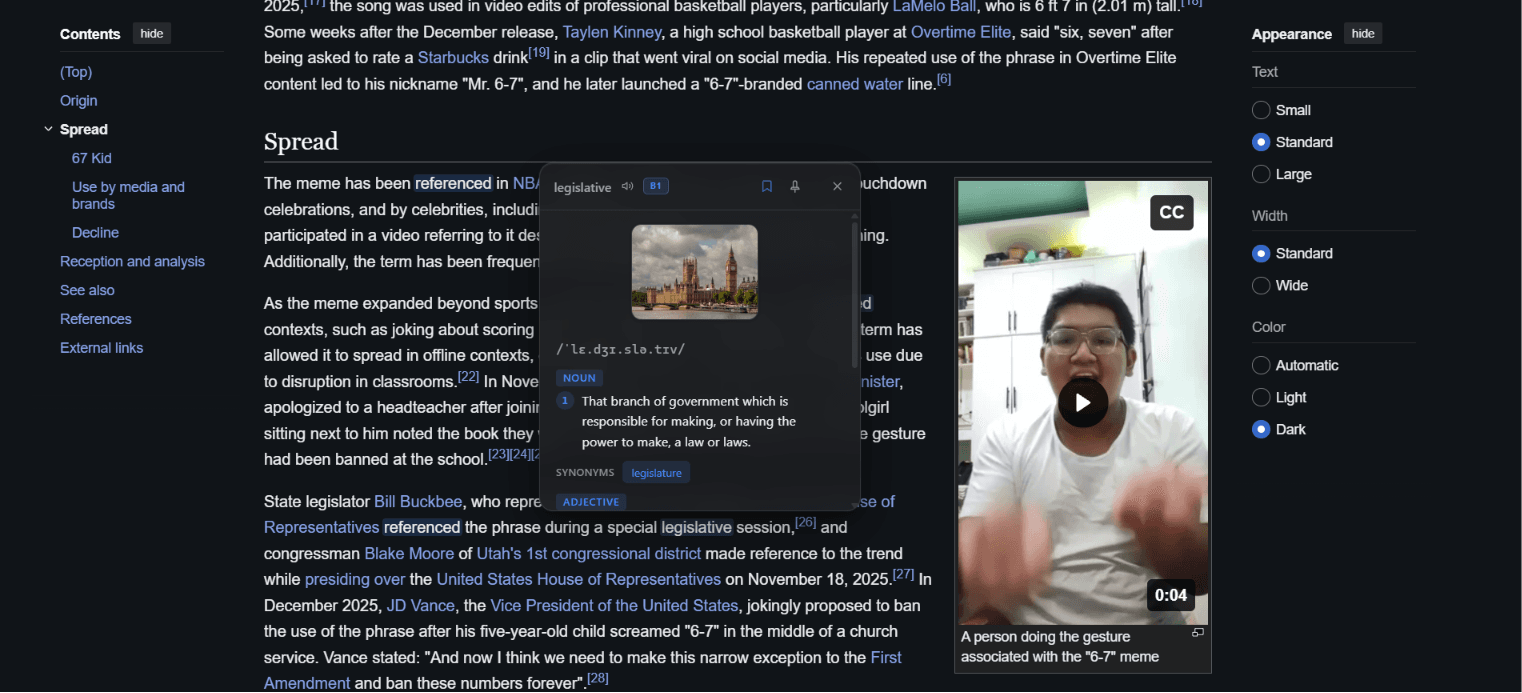
Task: Open Overtime Elite link
Action: click(x=961, y=32)
